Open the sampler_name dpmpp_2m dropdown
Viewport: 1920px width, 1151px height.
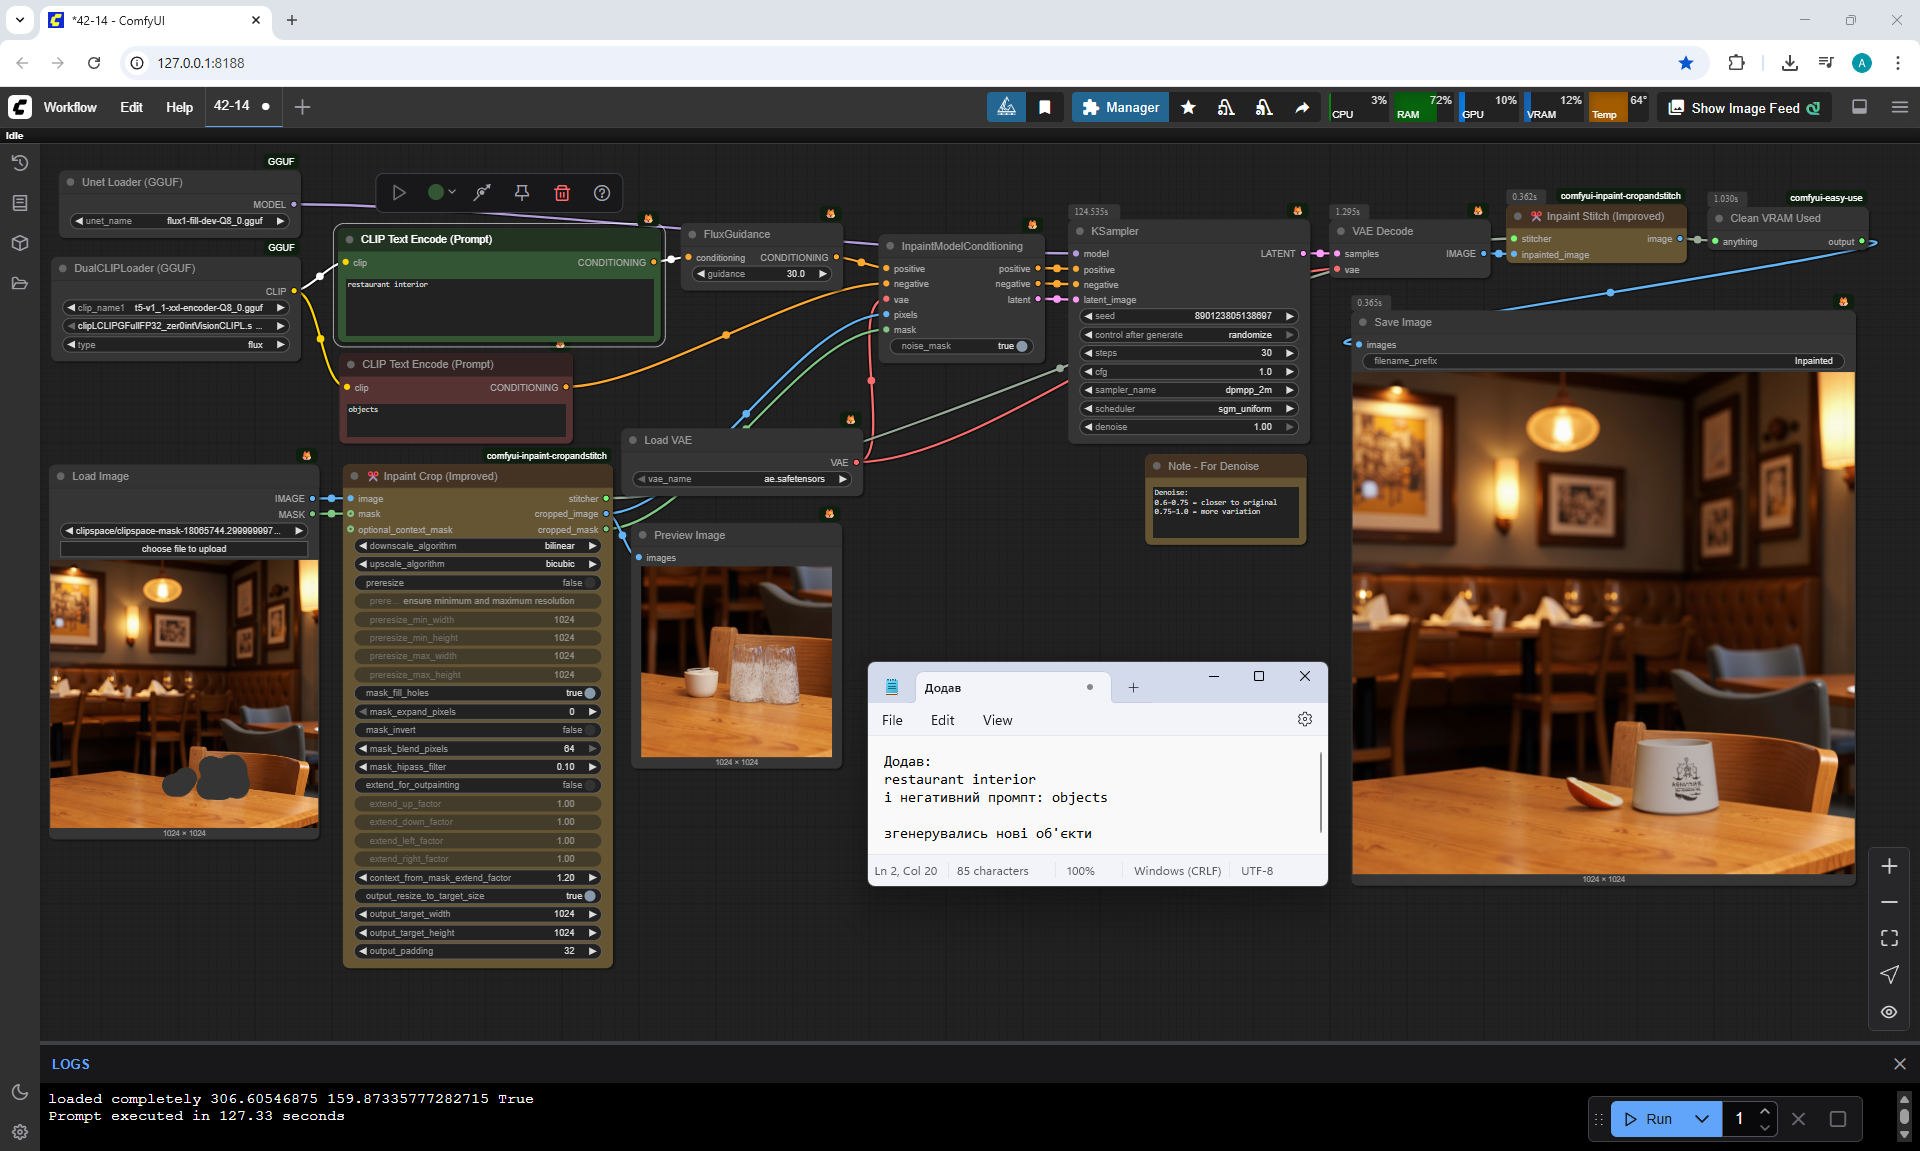tap(1189, 390)
